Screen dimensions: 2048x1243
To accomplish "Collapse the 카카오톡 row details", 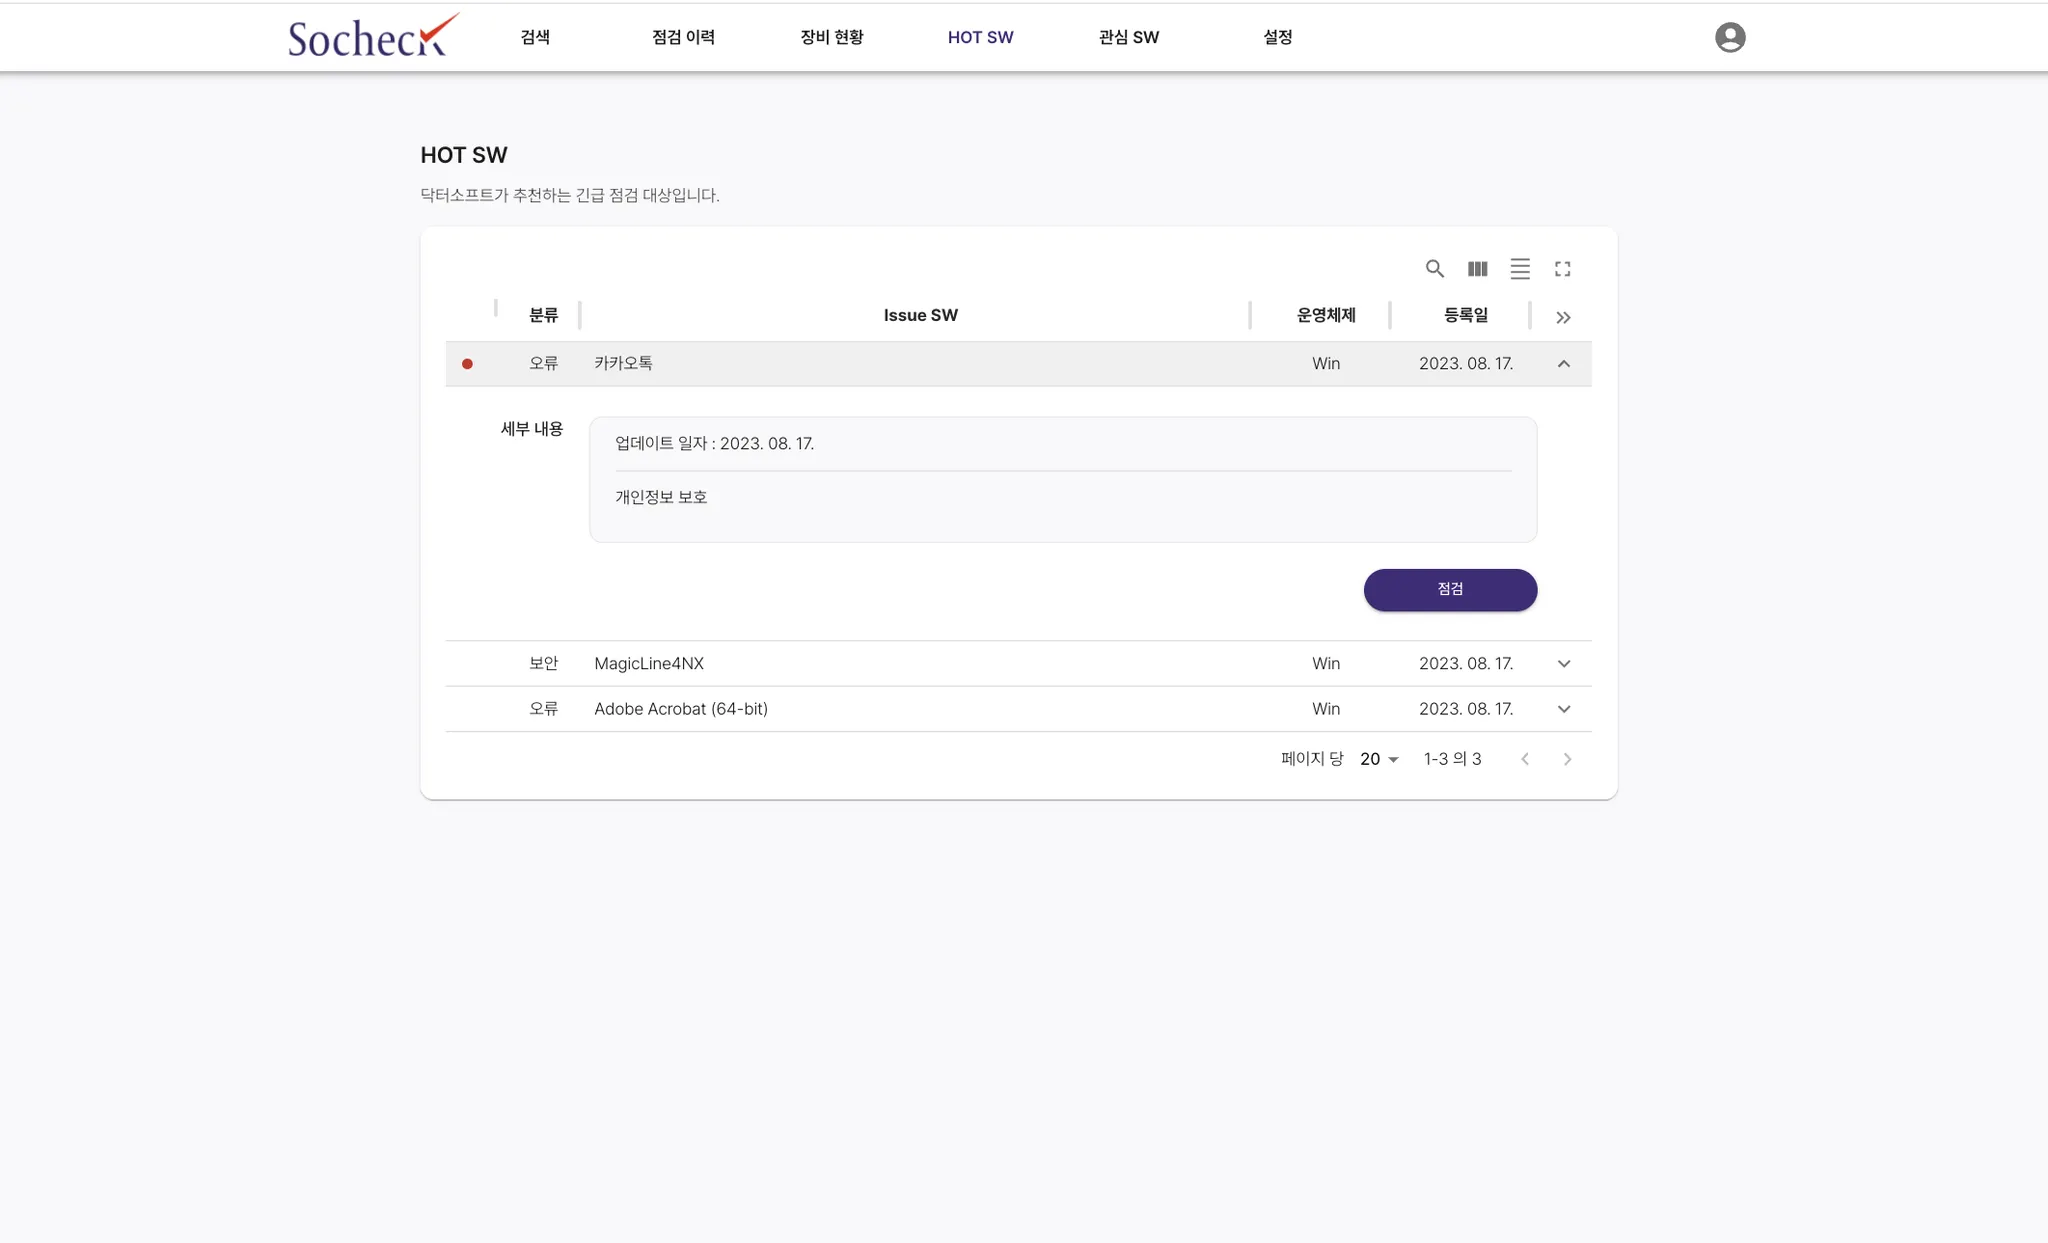I will [x=1564, y=364].
